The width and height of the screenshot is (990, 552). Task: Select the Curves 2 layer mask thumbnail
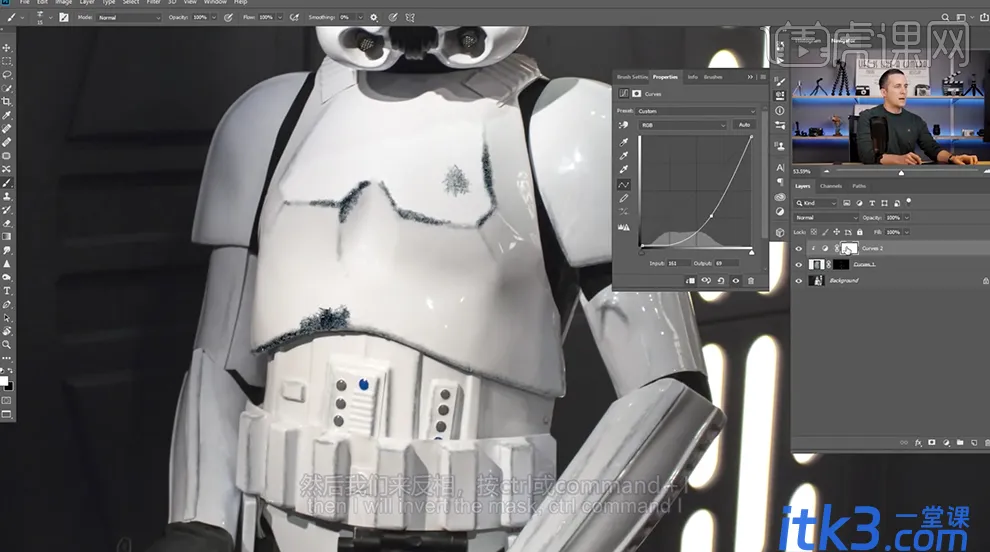pyautogui.click(x=849, y=248)
